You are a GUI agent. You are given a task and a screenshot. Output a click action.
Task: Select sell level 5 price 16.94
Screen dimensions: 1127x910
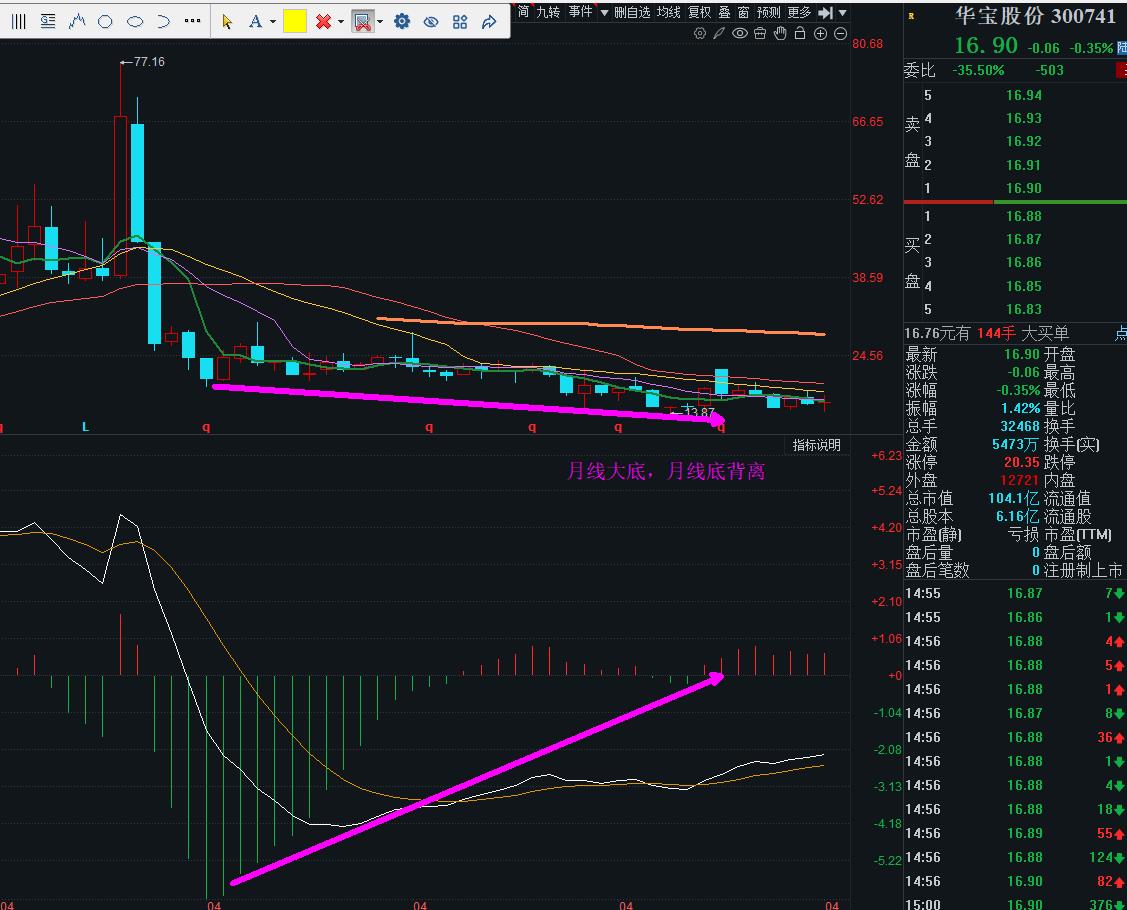(x=1024, y=95)
